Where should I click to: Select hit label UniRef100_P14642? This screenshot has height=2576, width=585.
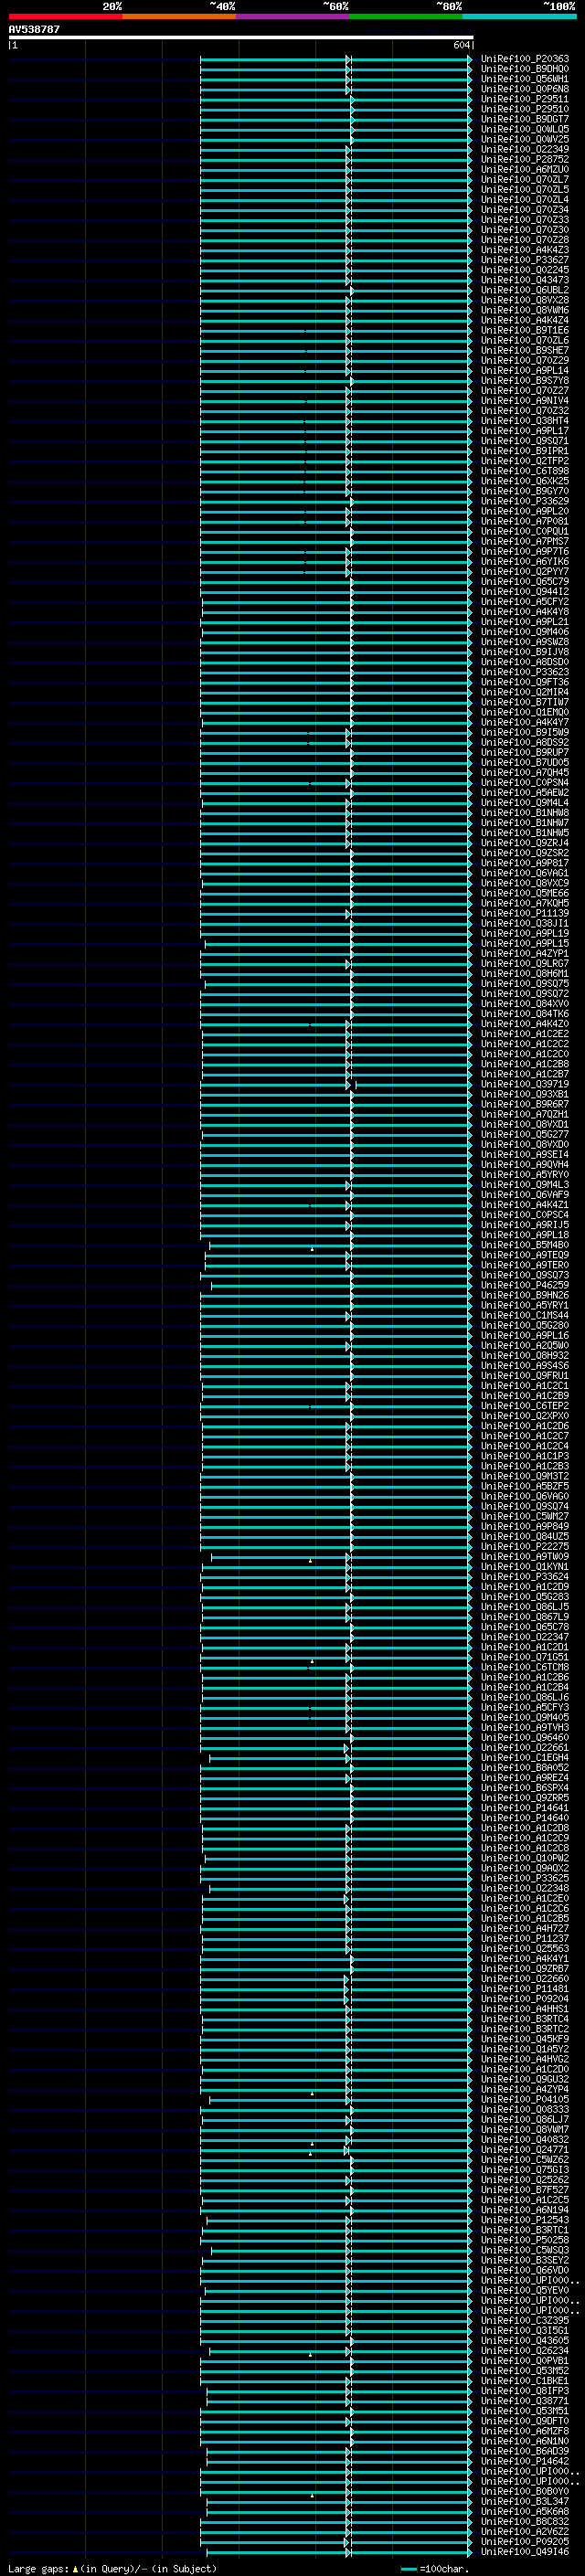click(525, 2461)
